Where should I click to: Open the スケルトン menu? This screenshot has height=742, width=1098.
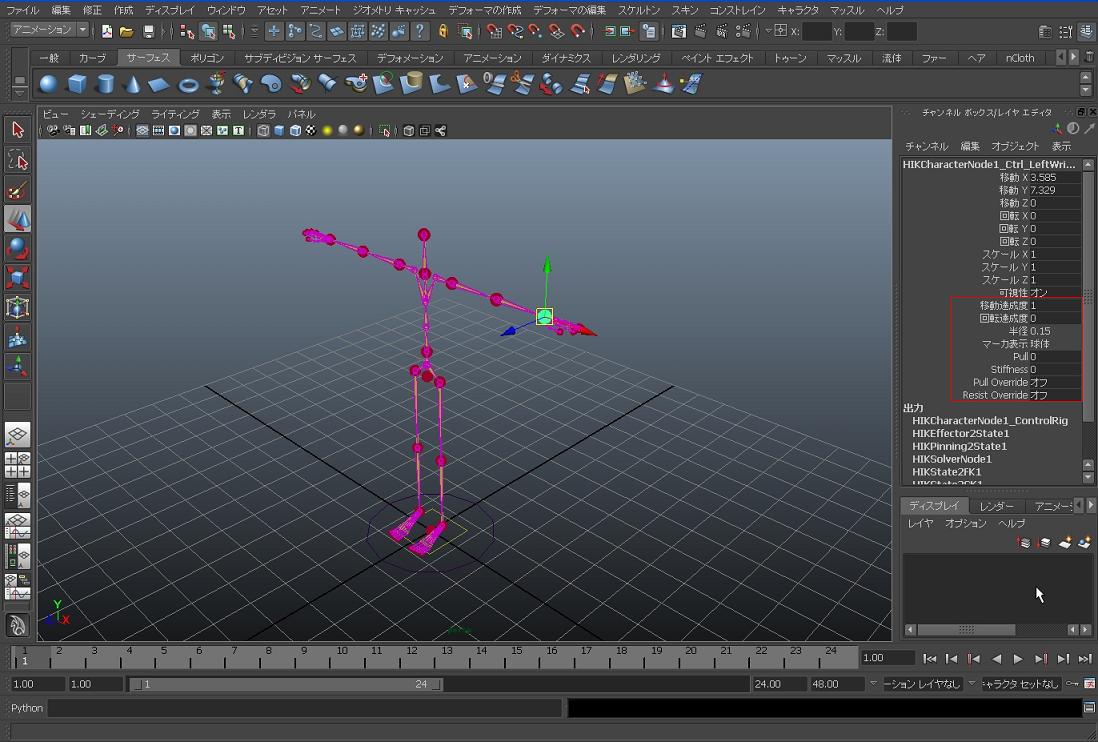click(x=639, y=10)
